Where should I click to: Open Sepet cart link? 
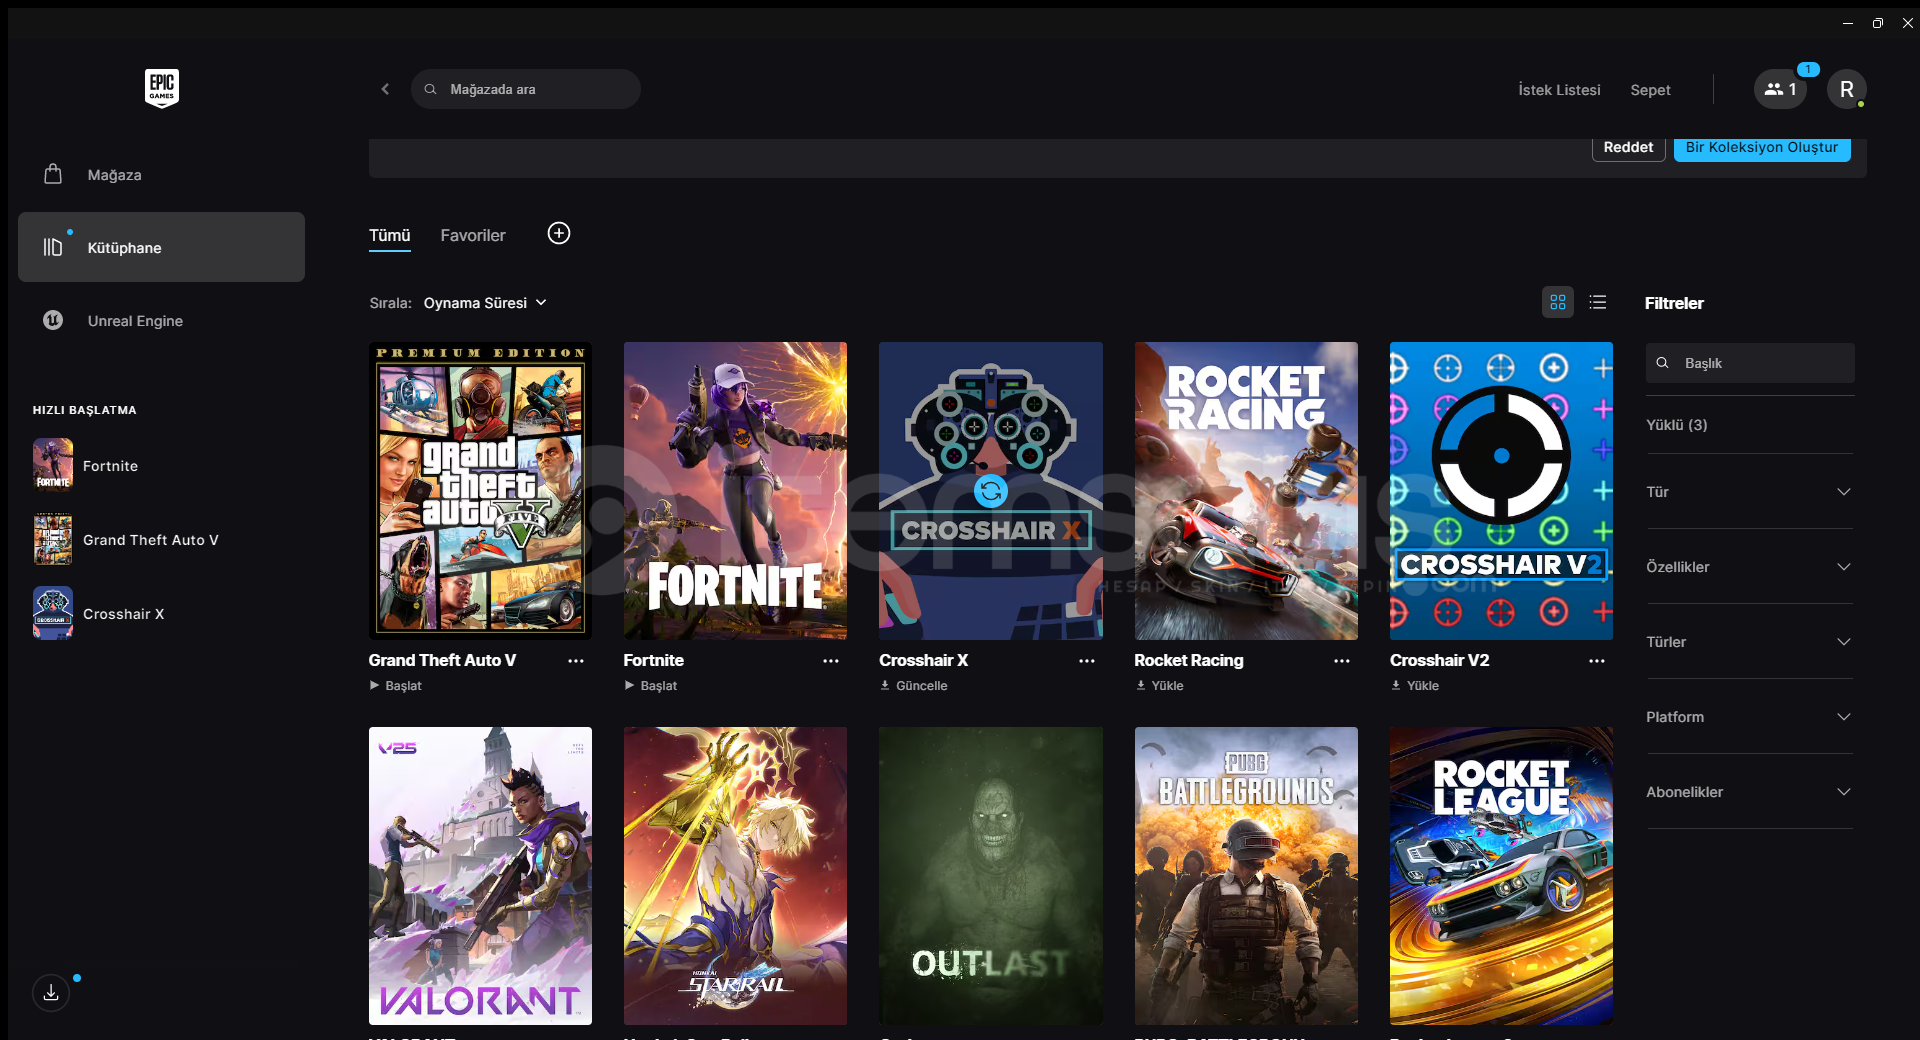pyautogui.click(x=1650, y=90)
